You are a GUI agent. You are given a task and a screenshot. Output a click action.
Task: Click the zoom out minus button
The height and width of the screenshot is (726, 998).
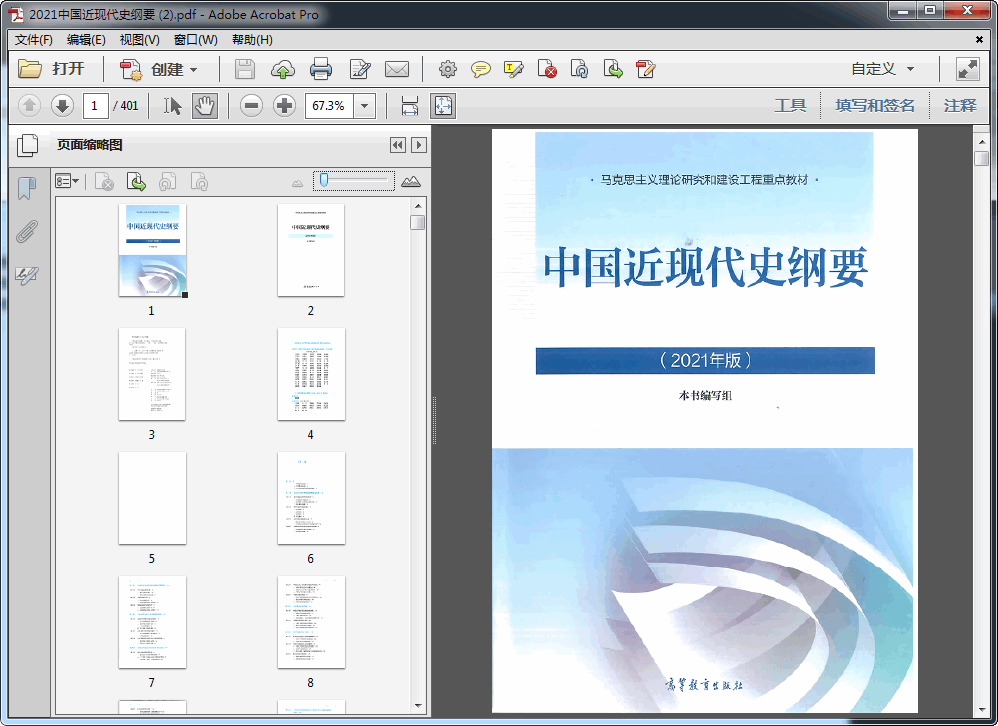(x=251, y=106)
